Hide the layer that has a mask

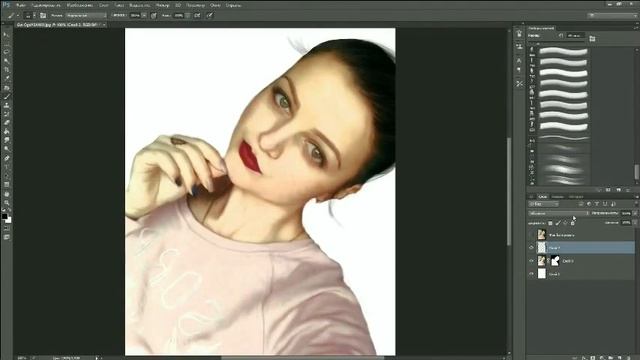pyautogui.click(x=531, y=261)
